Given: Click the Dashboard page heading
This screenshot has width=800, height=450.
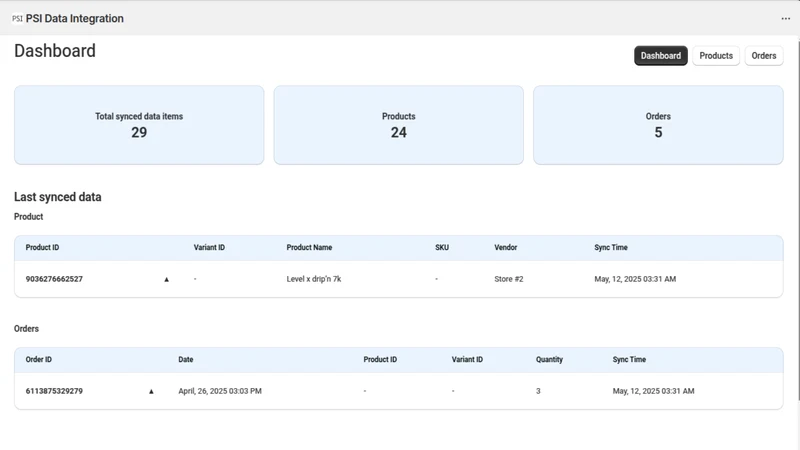Looking at the screenshot, I should click(x=55, y=51).
